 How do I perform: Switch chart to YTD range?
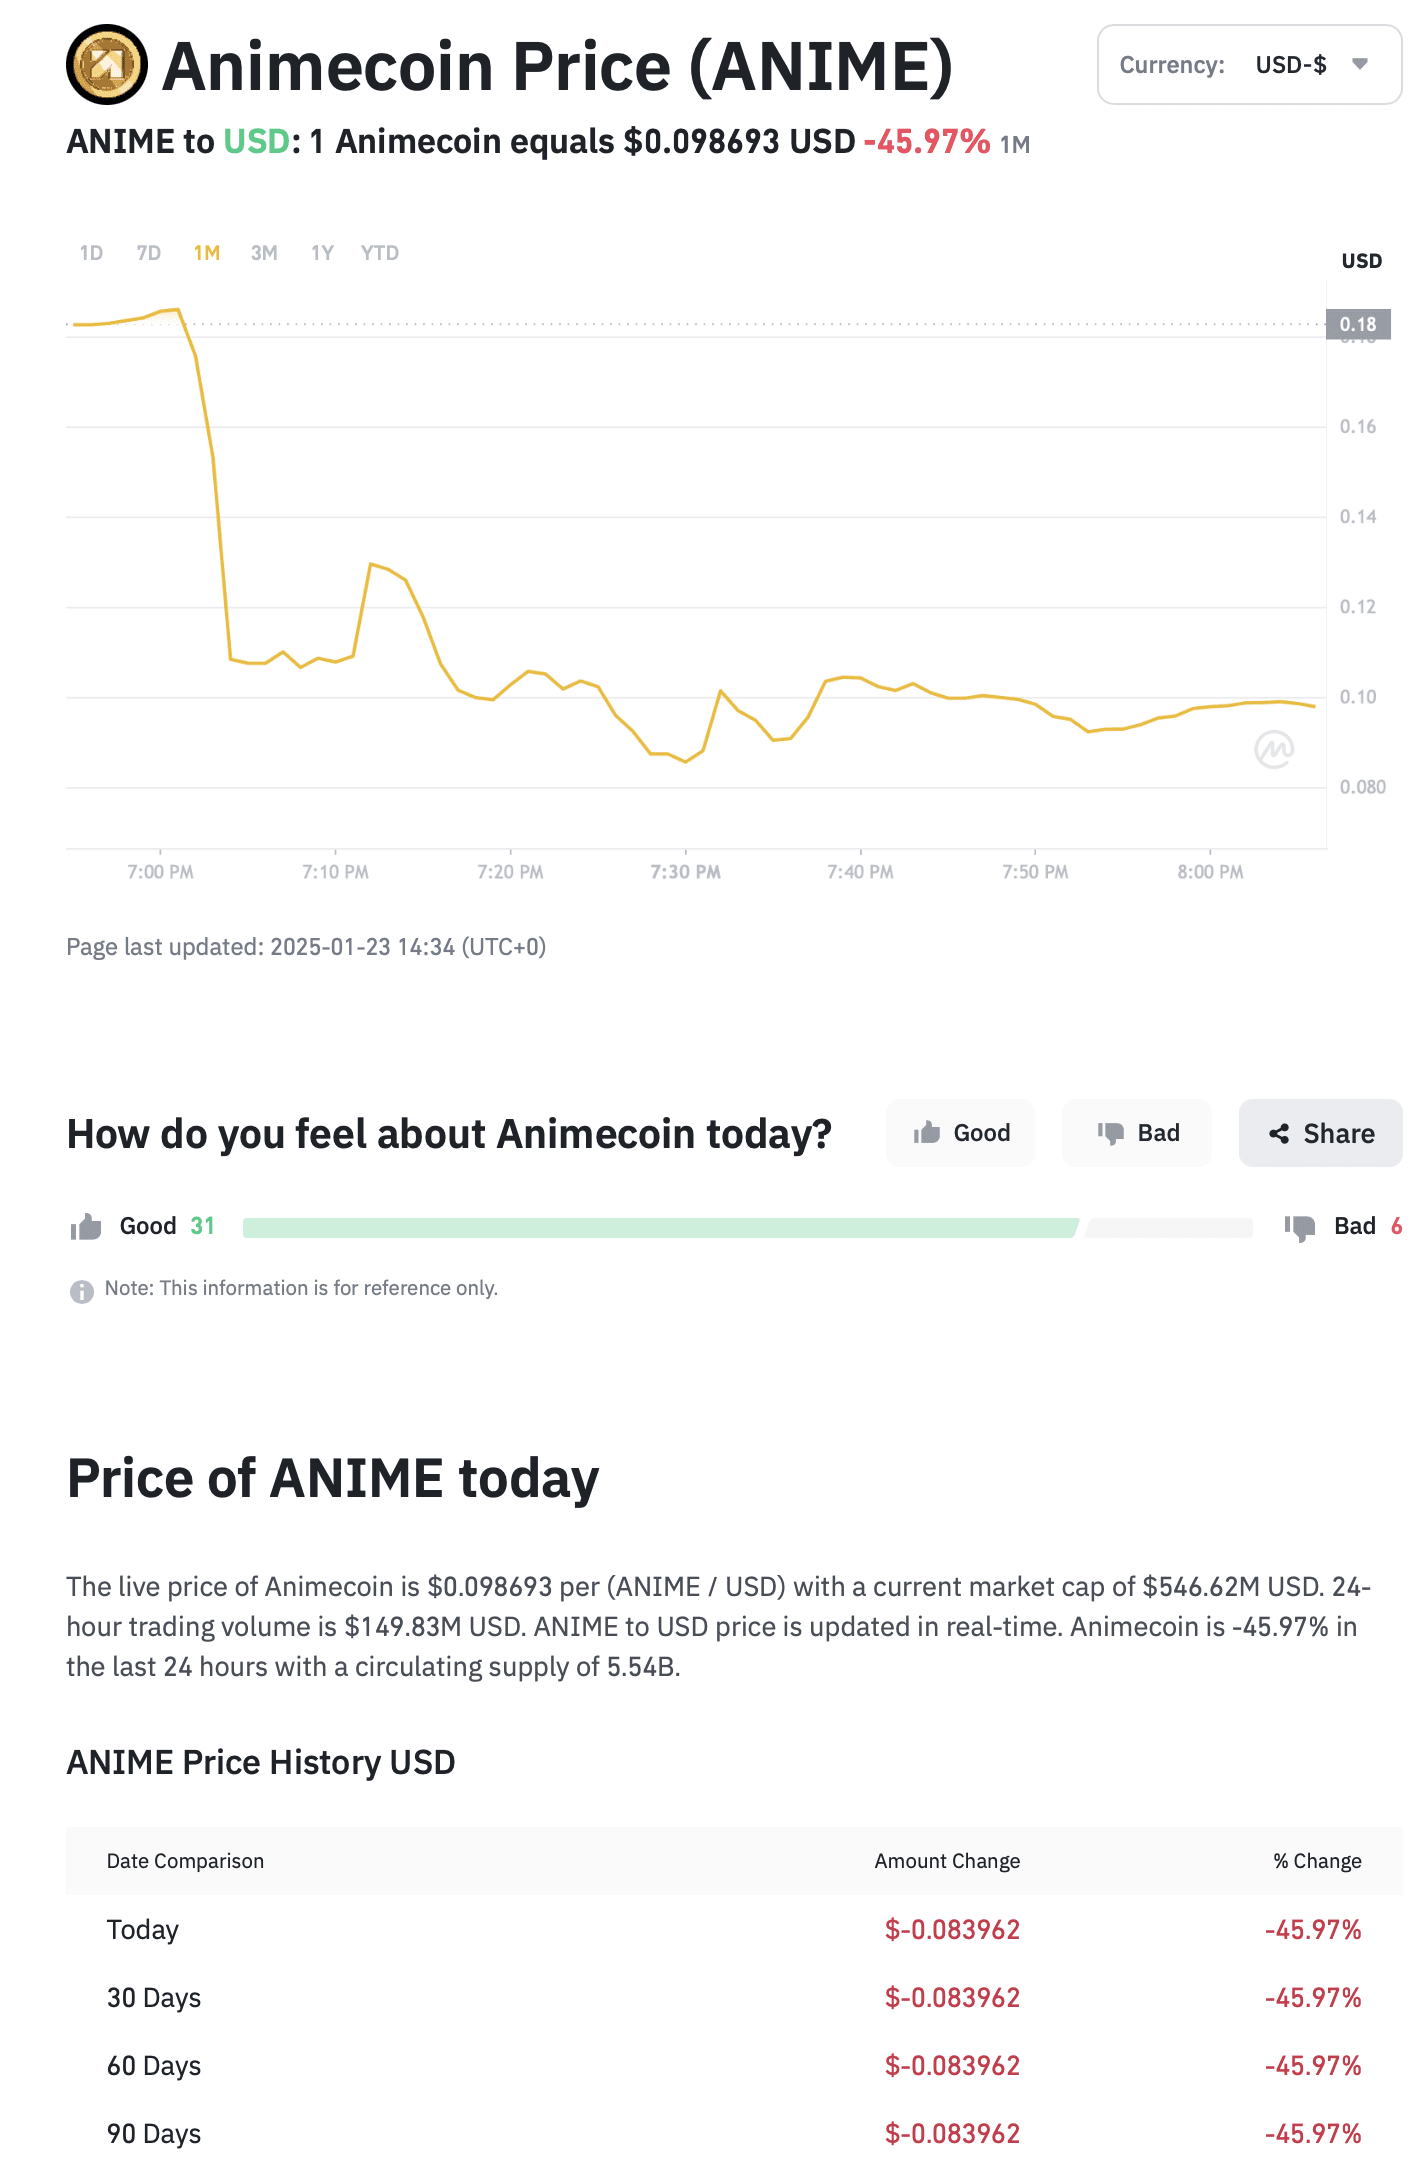point(380,253)
